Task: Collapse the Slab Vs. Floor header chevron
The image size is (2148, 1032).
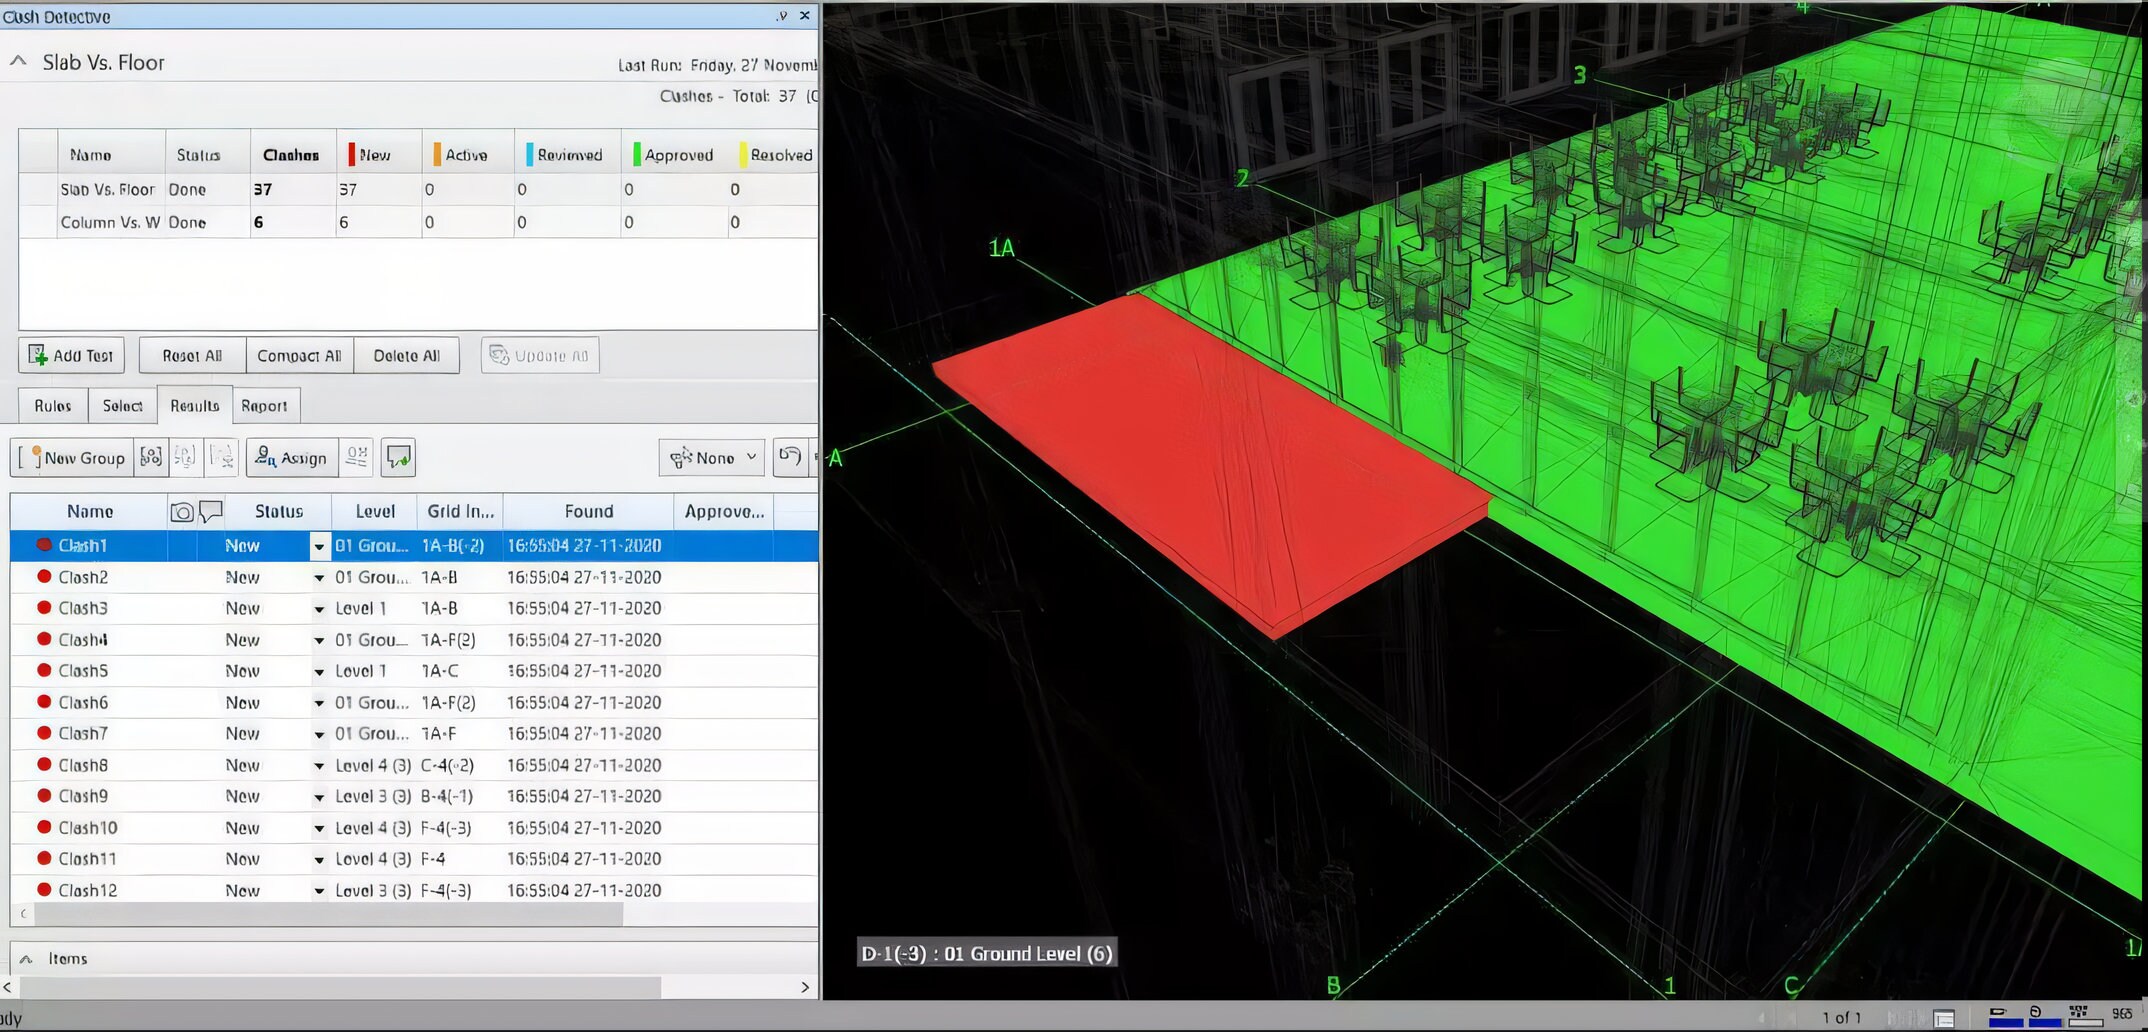Action: coord(17,61)
